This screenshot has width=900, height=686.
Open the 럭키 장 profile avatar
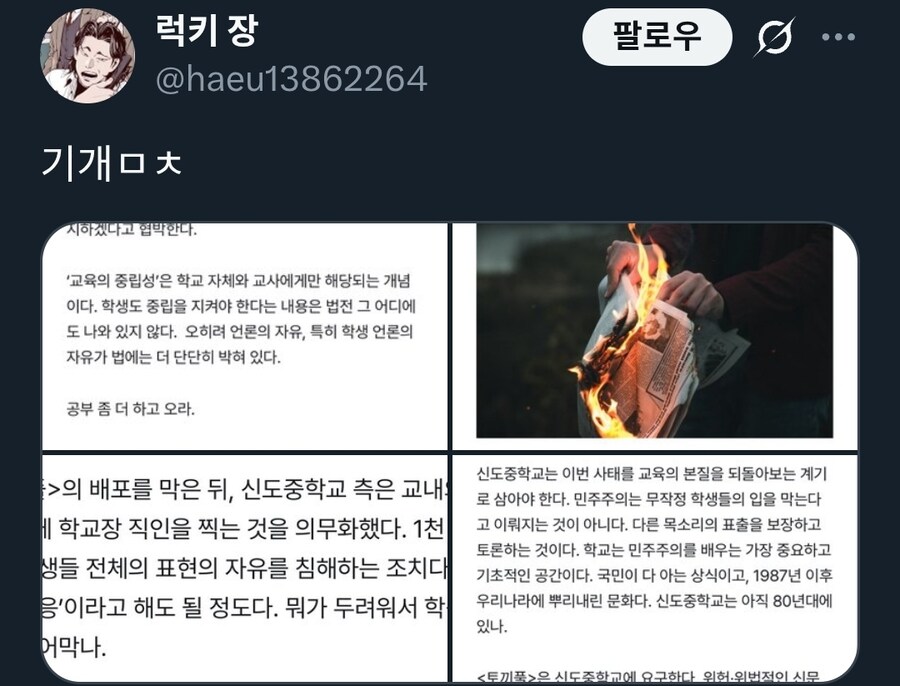(88, 56)
